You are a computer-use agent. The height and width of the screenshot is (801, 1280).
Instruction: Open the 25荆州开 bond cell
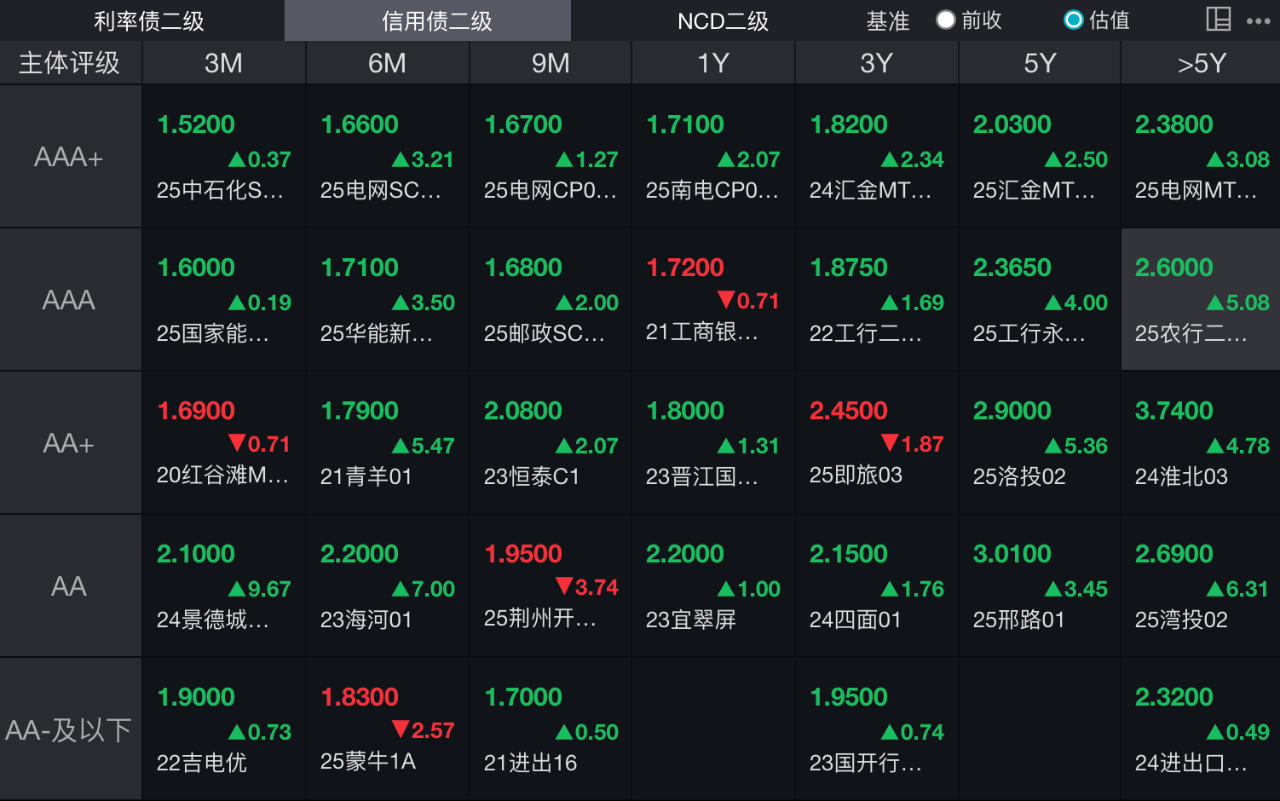click(x=550, y=587)
